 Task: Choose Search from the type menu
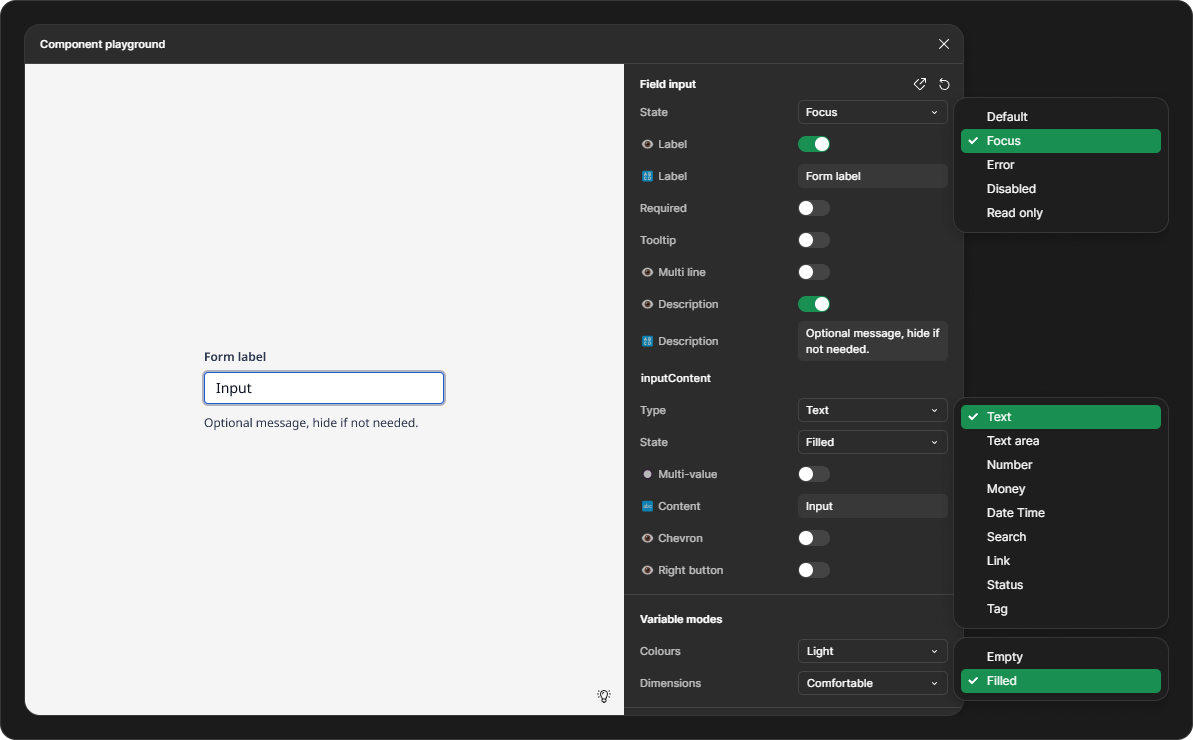tap(1061, 537)
